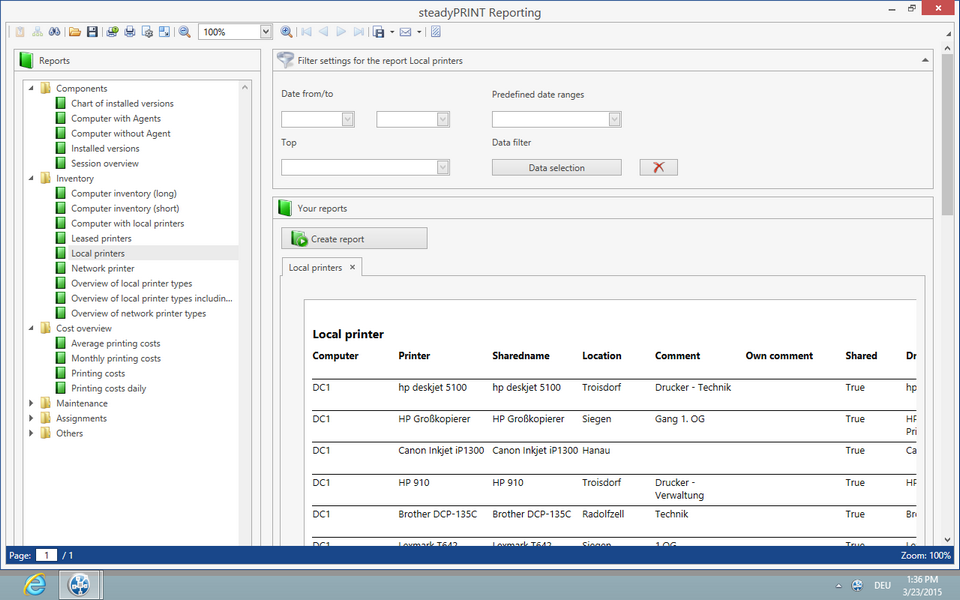This screenshot has width=960, height=600.
Task: Click the scale page toolbar icon
Action: point(164,32)
